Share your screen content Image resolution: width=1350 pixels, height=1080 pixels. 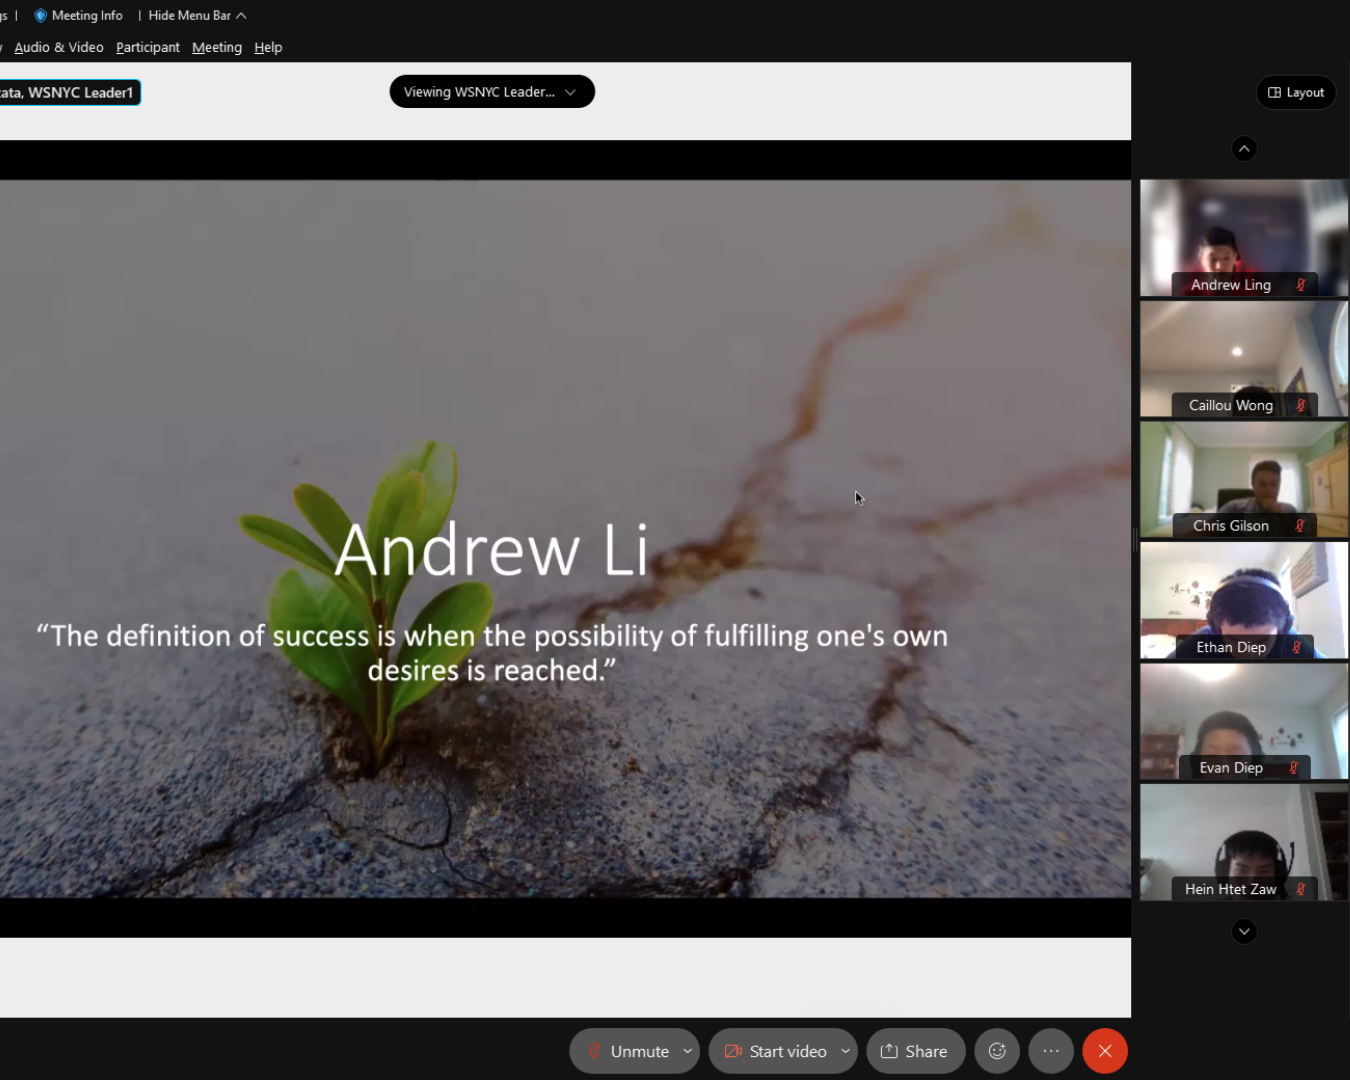coord(915,1051)
